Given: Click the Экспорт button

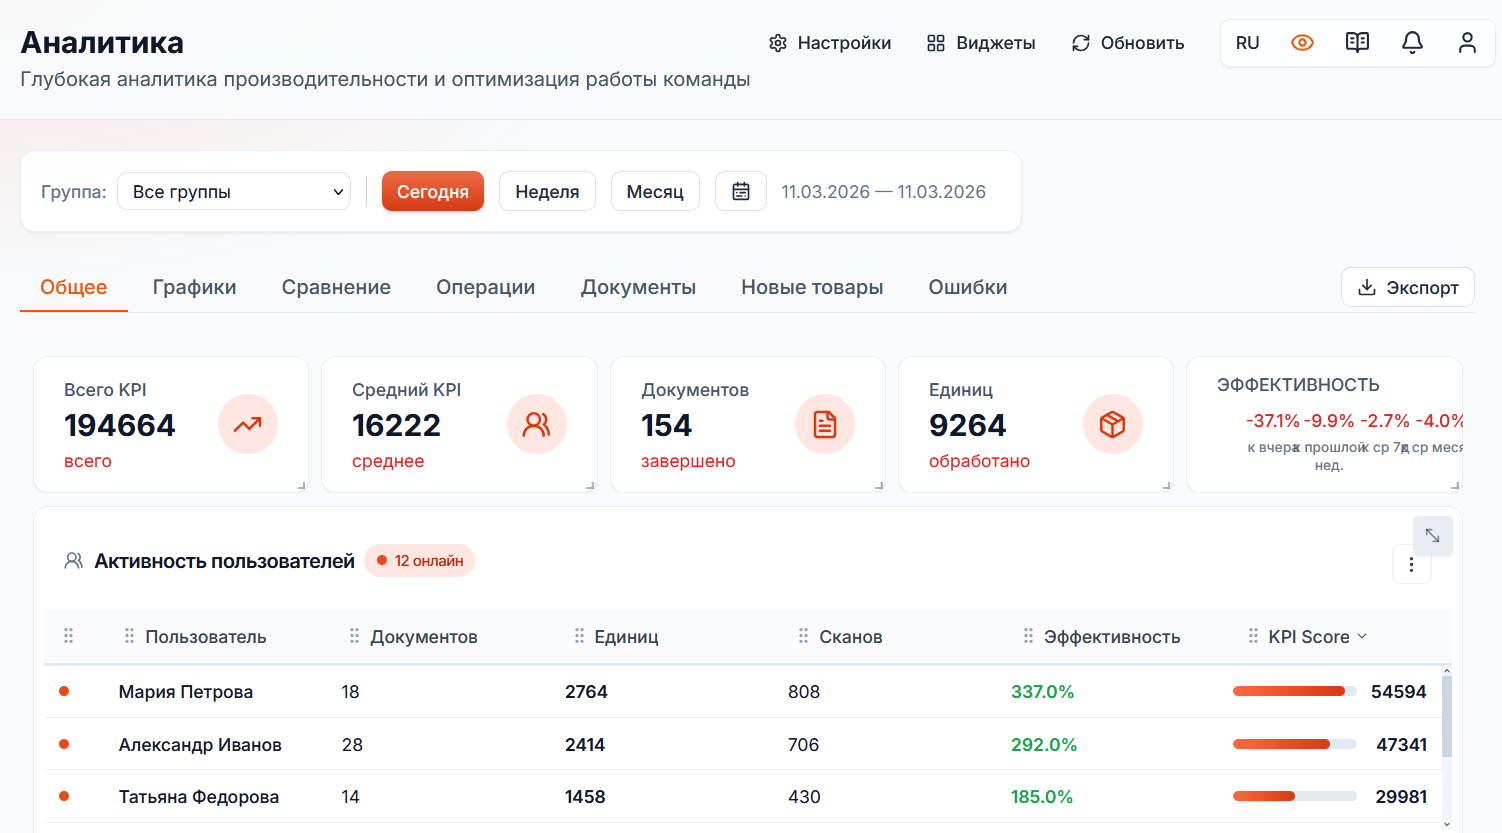Looking at the screenshot, I should [x=1408, y=288].
